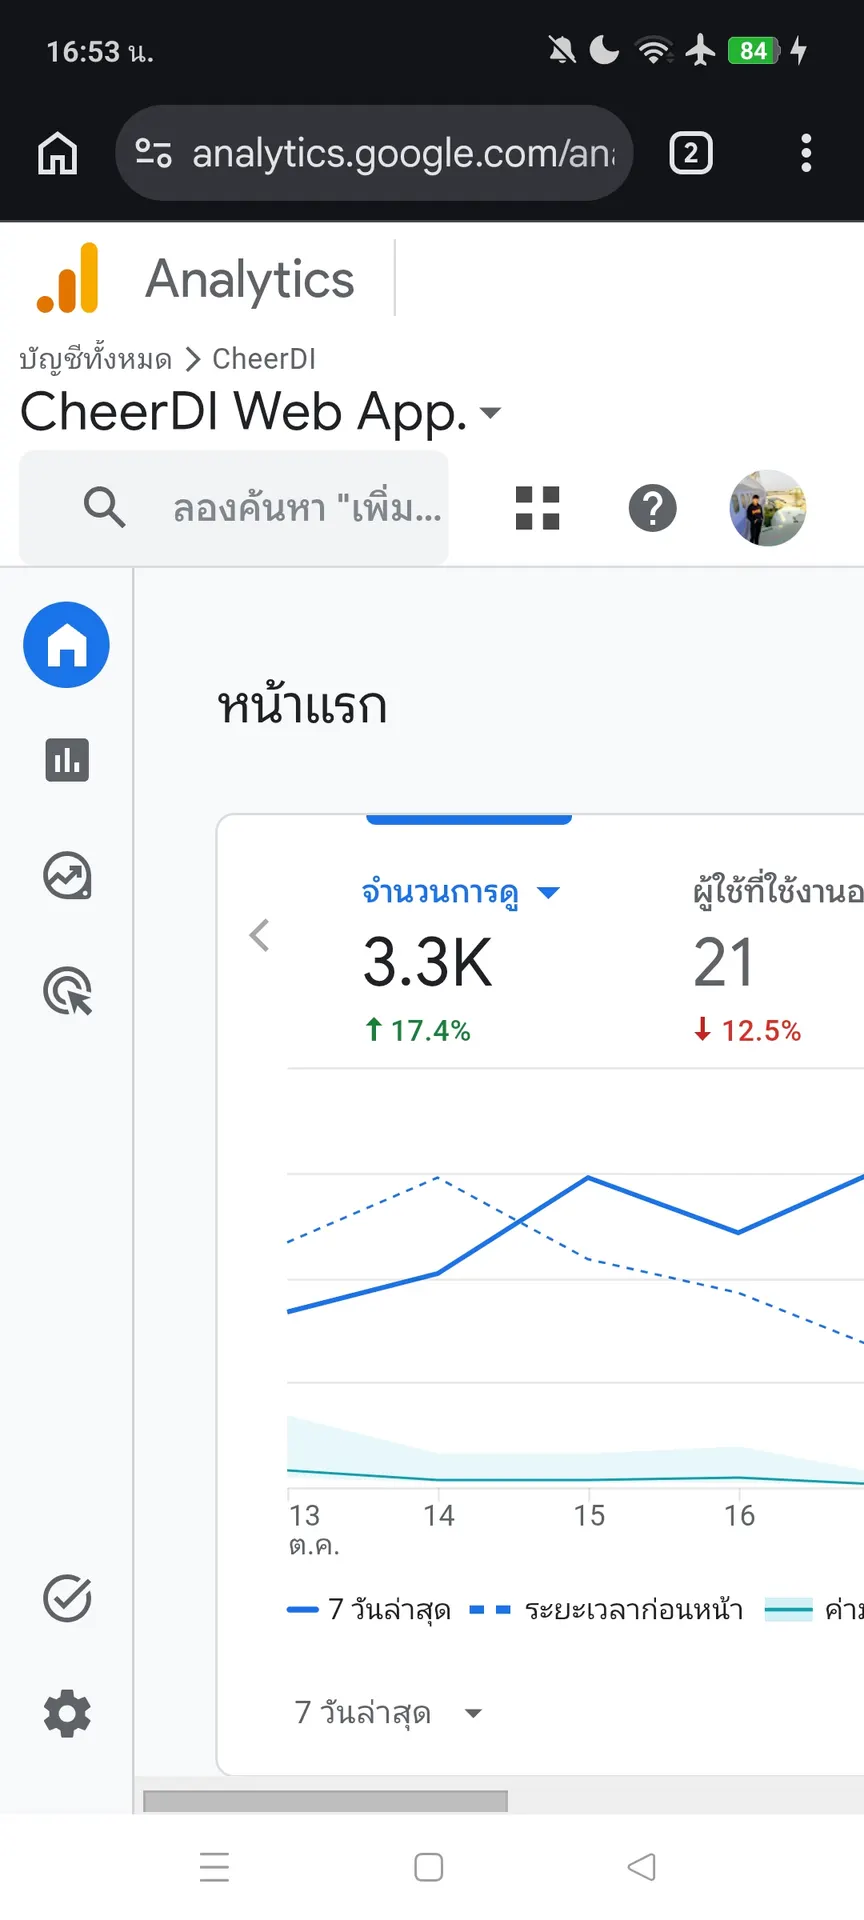This screenshot has height=1920, width=864.
Task: Tap the Android home square button
Action: pos(429,1867)
